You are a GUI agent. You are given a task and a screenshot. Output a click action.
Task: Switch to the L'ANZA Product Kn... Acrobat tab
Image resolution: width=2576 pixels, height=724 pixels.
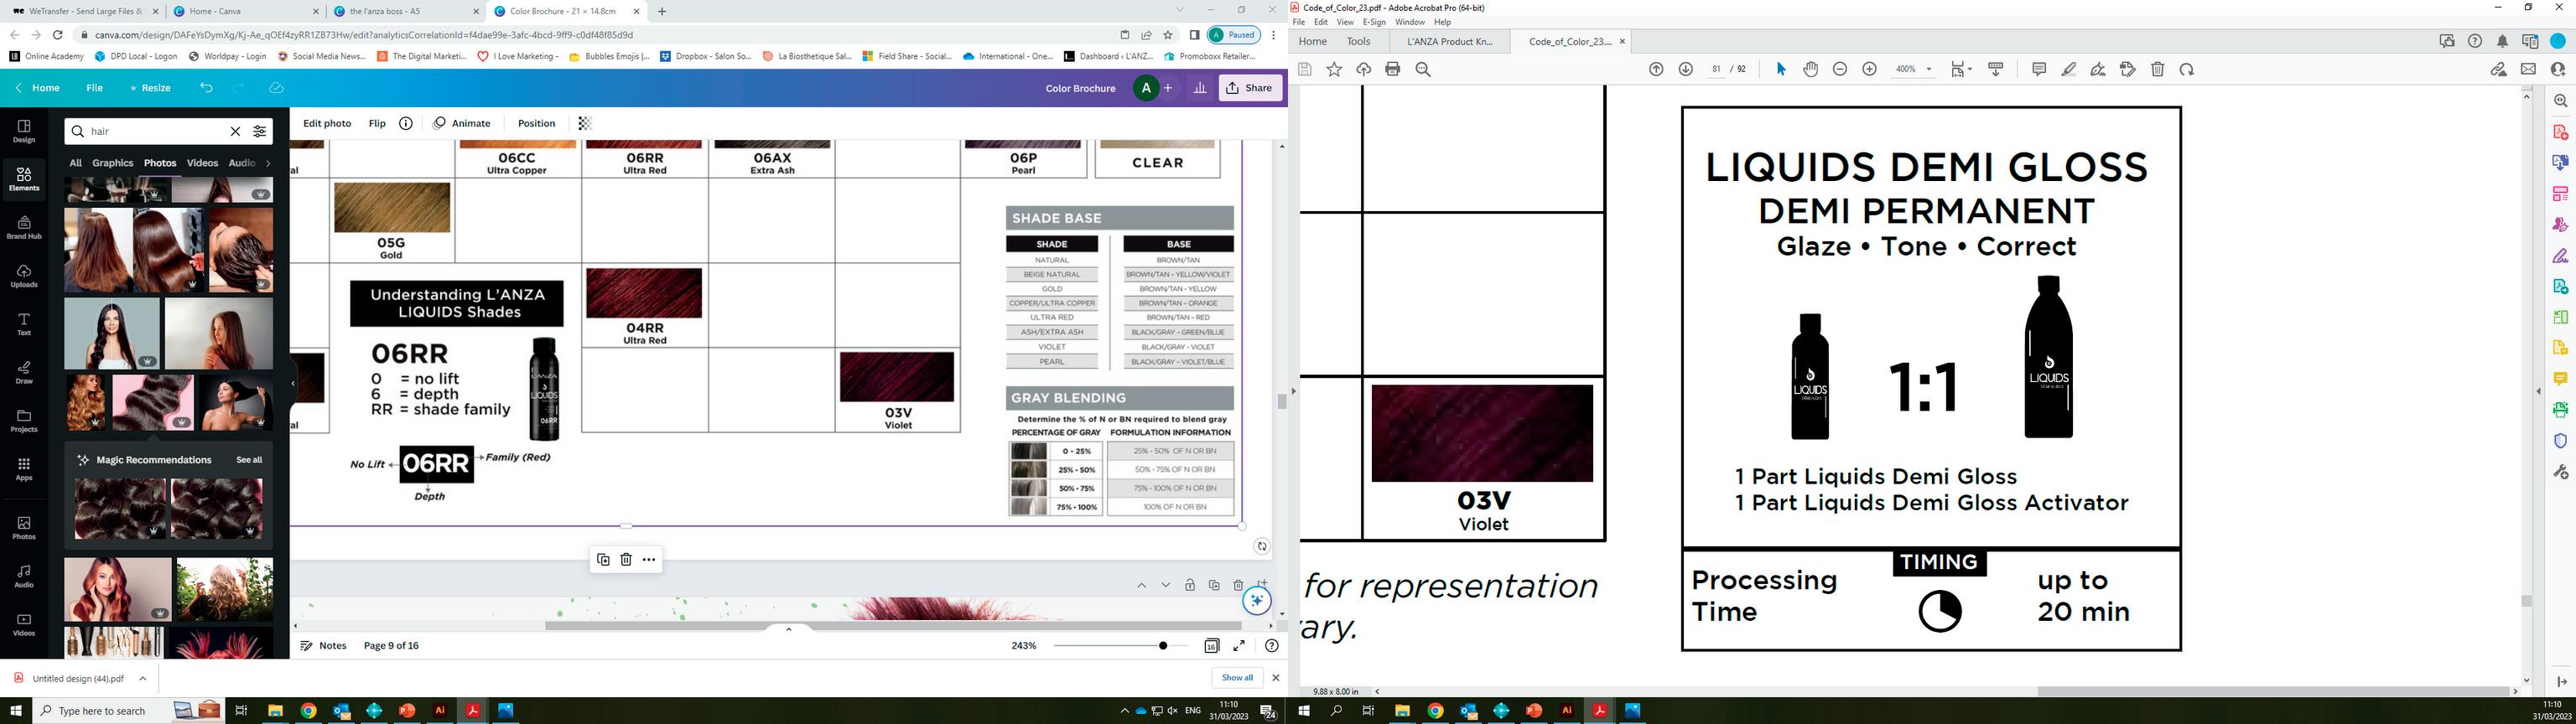(x=1449, y=41)
